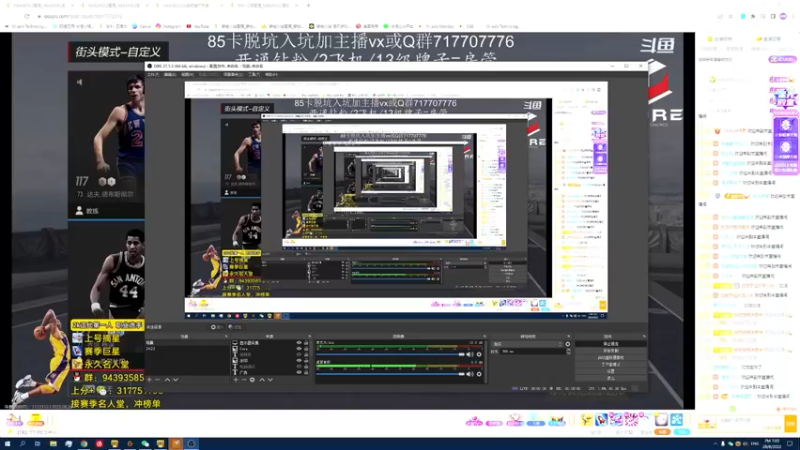Open WeChat from the Windows taskbar
This screenshot has width=800, height=450.
[x=145, y=444]
